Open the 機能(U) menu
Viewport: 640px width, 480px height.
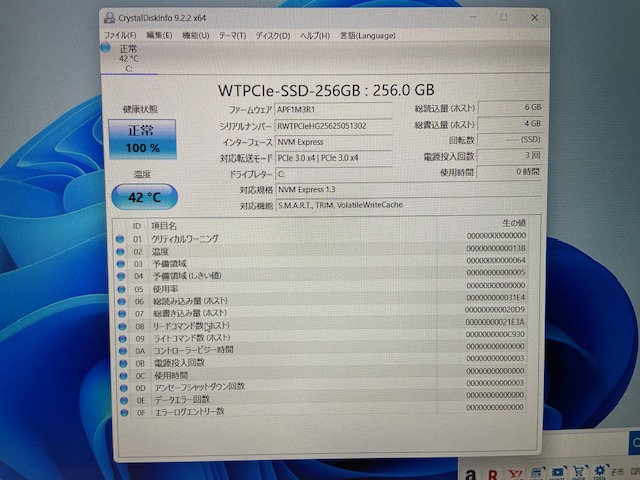point(194,35)
